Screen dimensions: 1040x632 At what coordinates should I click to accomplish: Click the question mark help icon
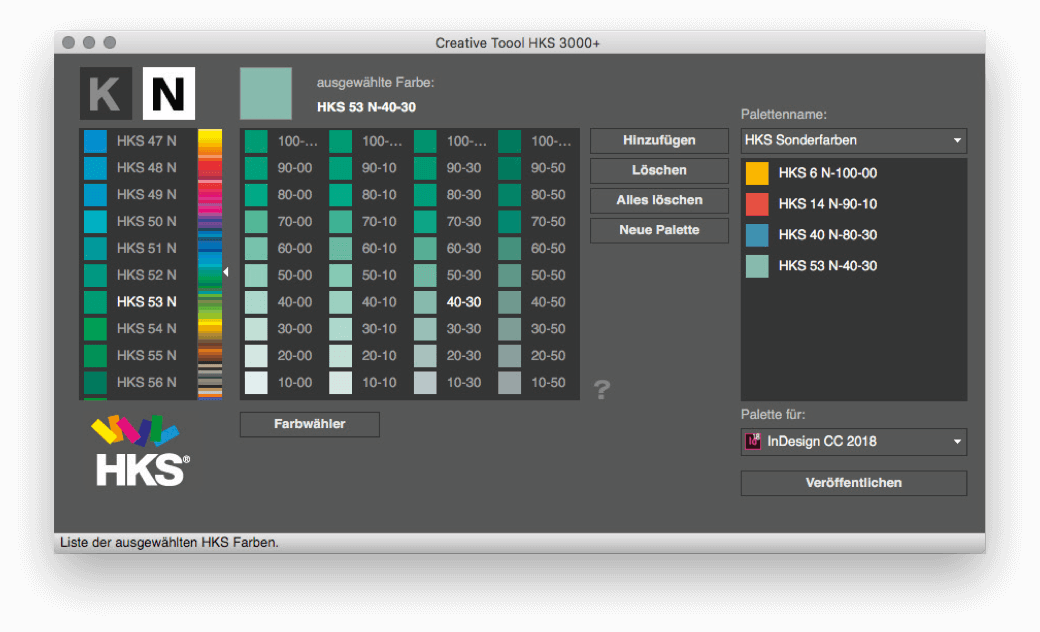[x=601, y=390]
